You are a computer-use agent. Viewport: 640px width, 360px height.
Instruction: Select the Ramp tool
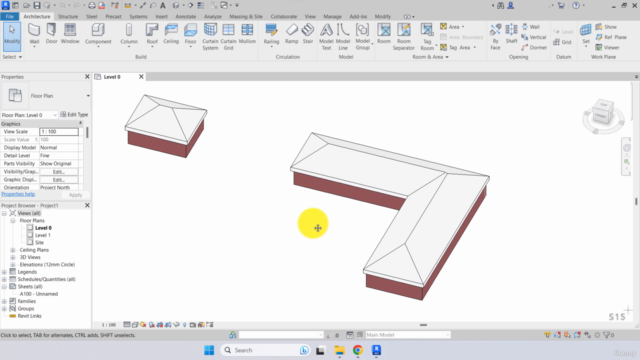click(x=291, y=34)
